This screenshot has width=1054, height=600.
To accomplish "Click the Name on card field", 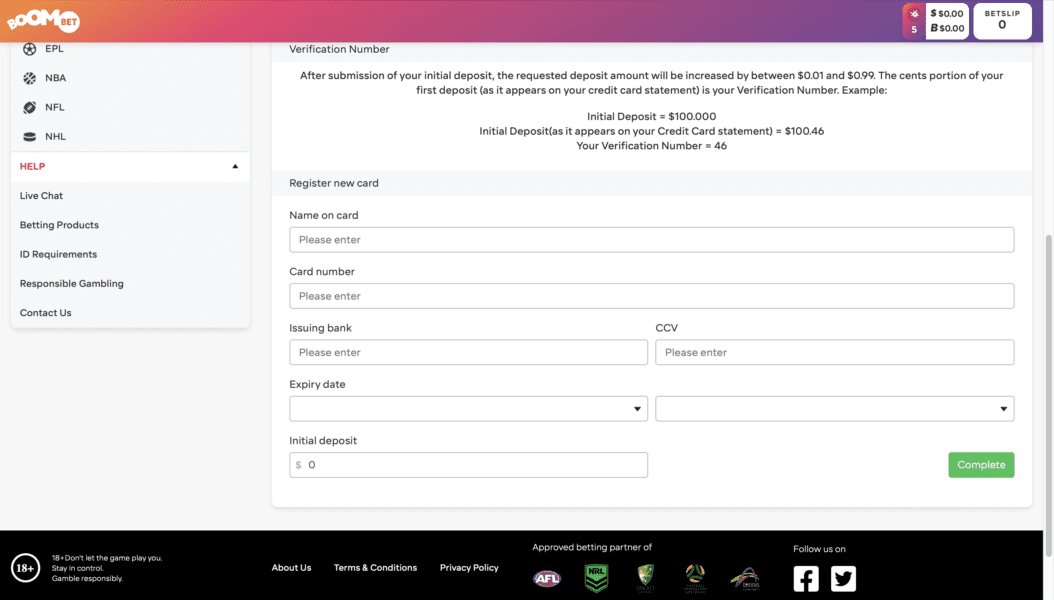I will point(651,239).
